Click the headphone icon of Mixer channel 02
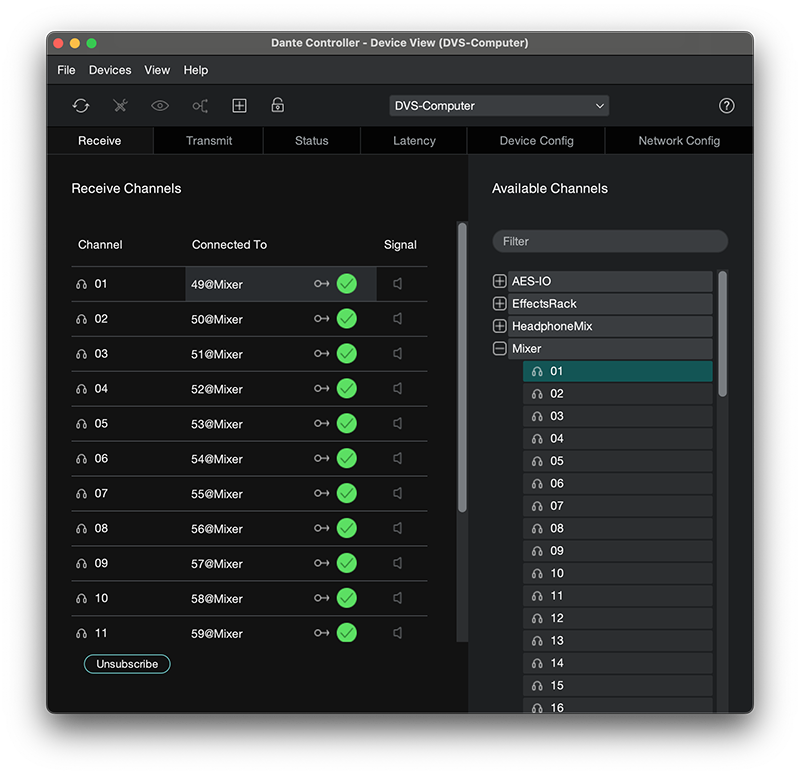Screen dimensions: 800x775 (x=537, y=394)
